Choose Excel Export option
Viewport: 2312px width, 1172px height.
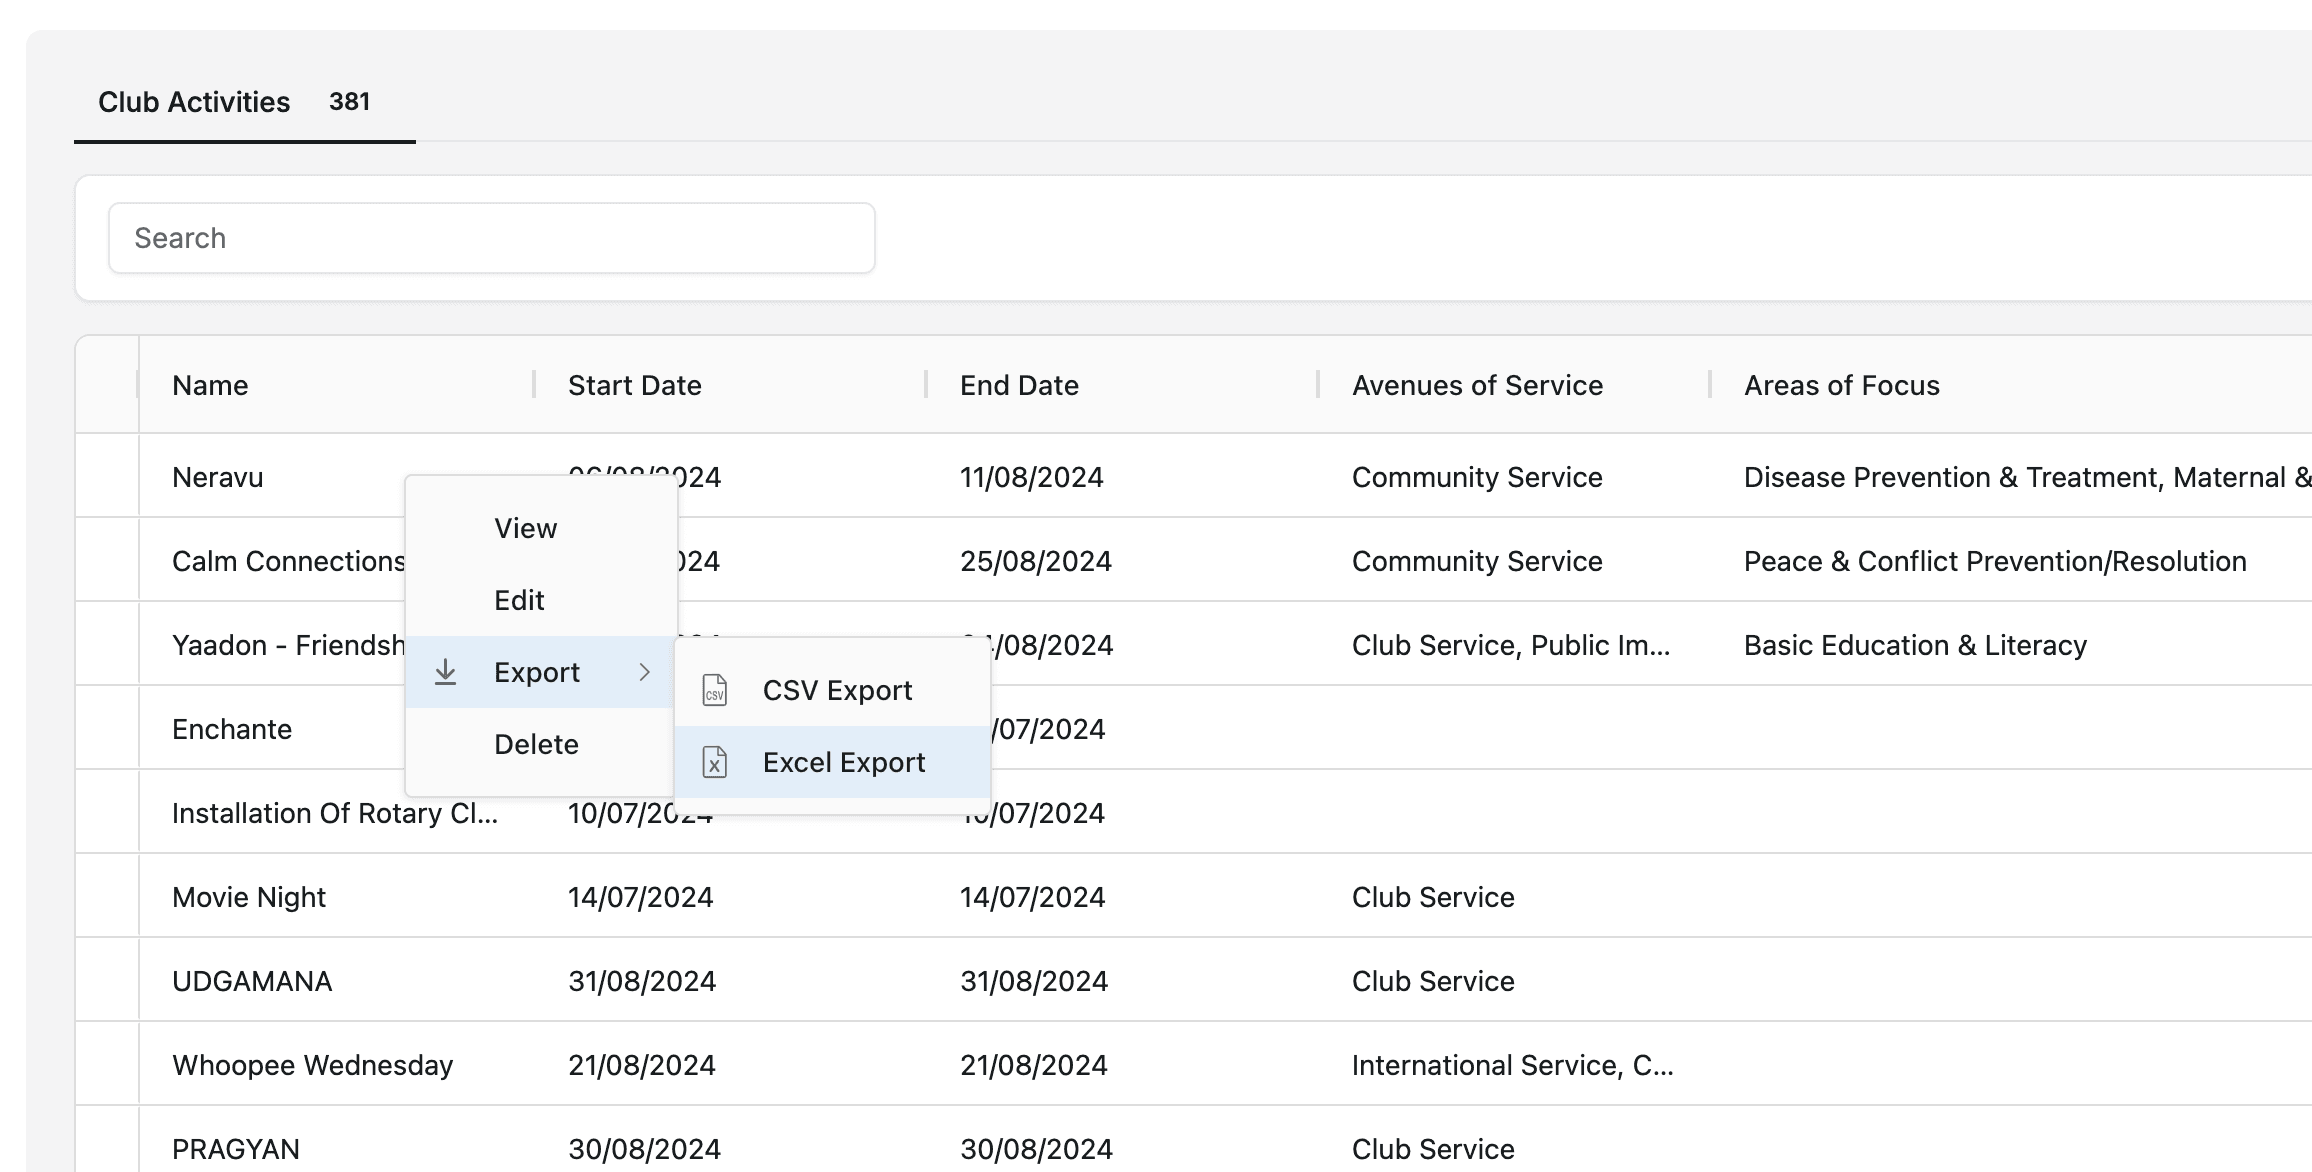843,762
